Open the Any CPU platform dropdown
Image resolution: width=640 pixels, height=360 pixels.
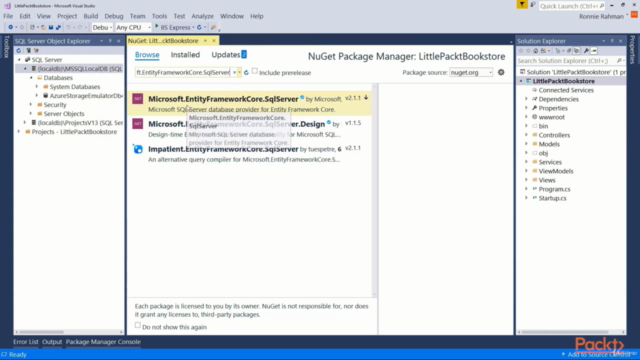133,27
